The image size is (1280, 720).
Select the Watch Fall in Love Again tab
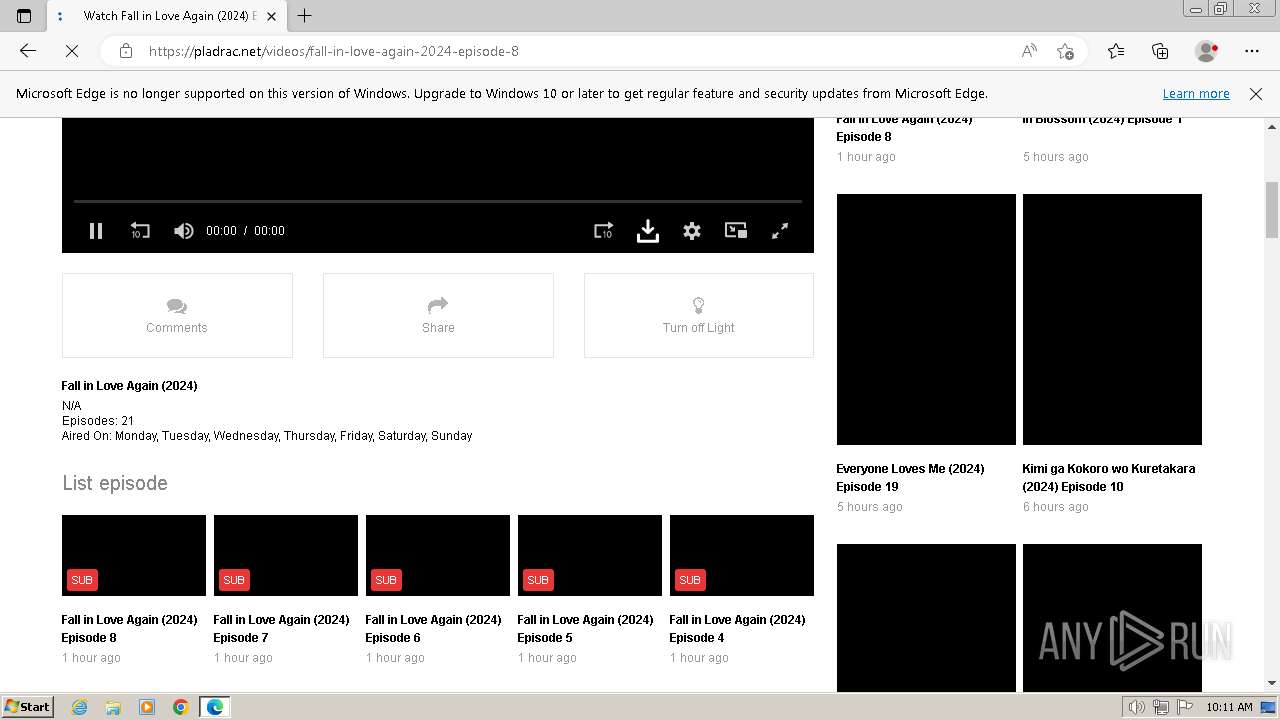coord(166,16)
